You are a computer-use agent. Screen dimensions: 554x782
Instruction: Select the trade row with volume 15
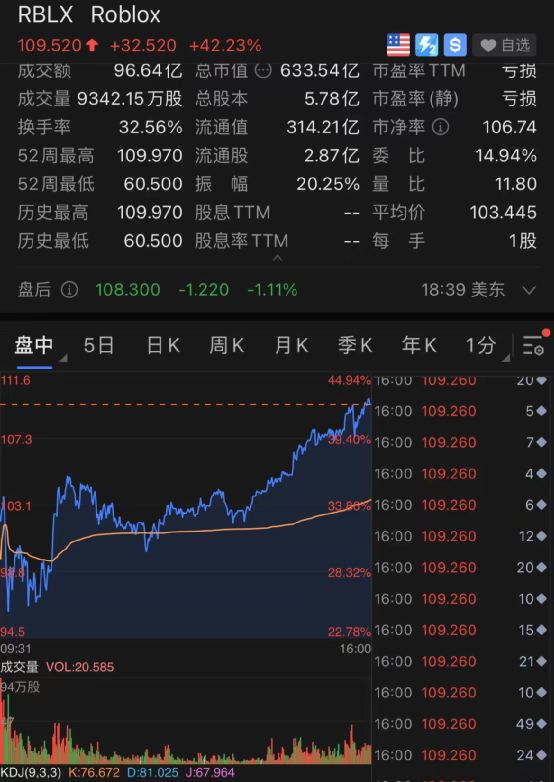(463, 630)
